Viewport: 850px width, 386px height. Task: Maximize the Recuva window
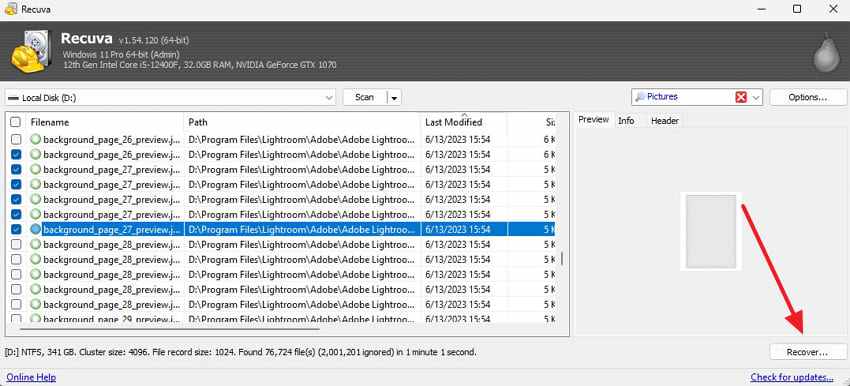coord(797,9)
